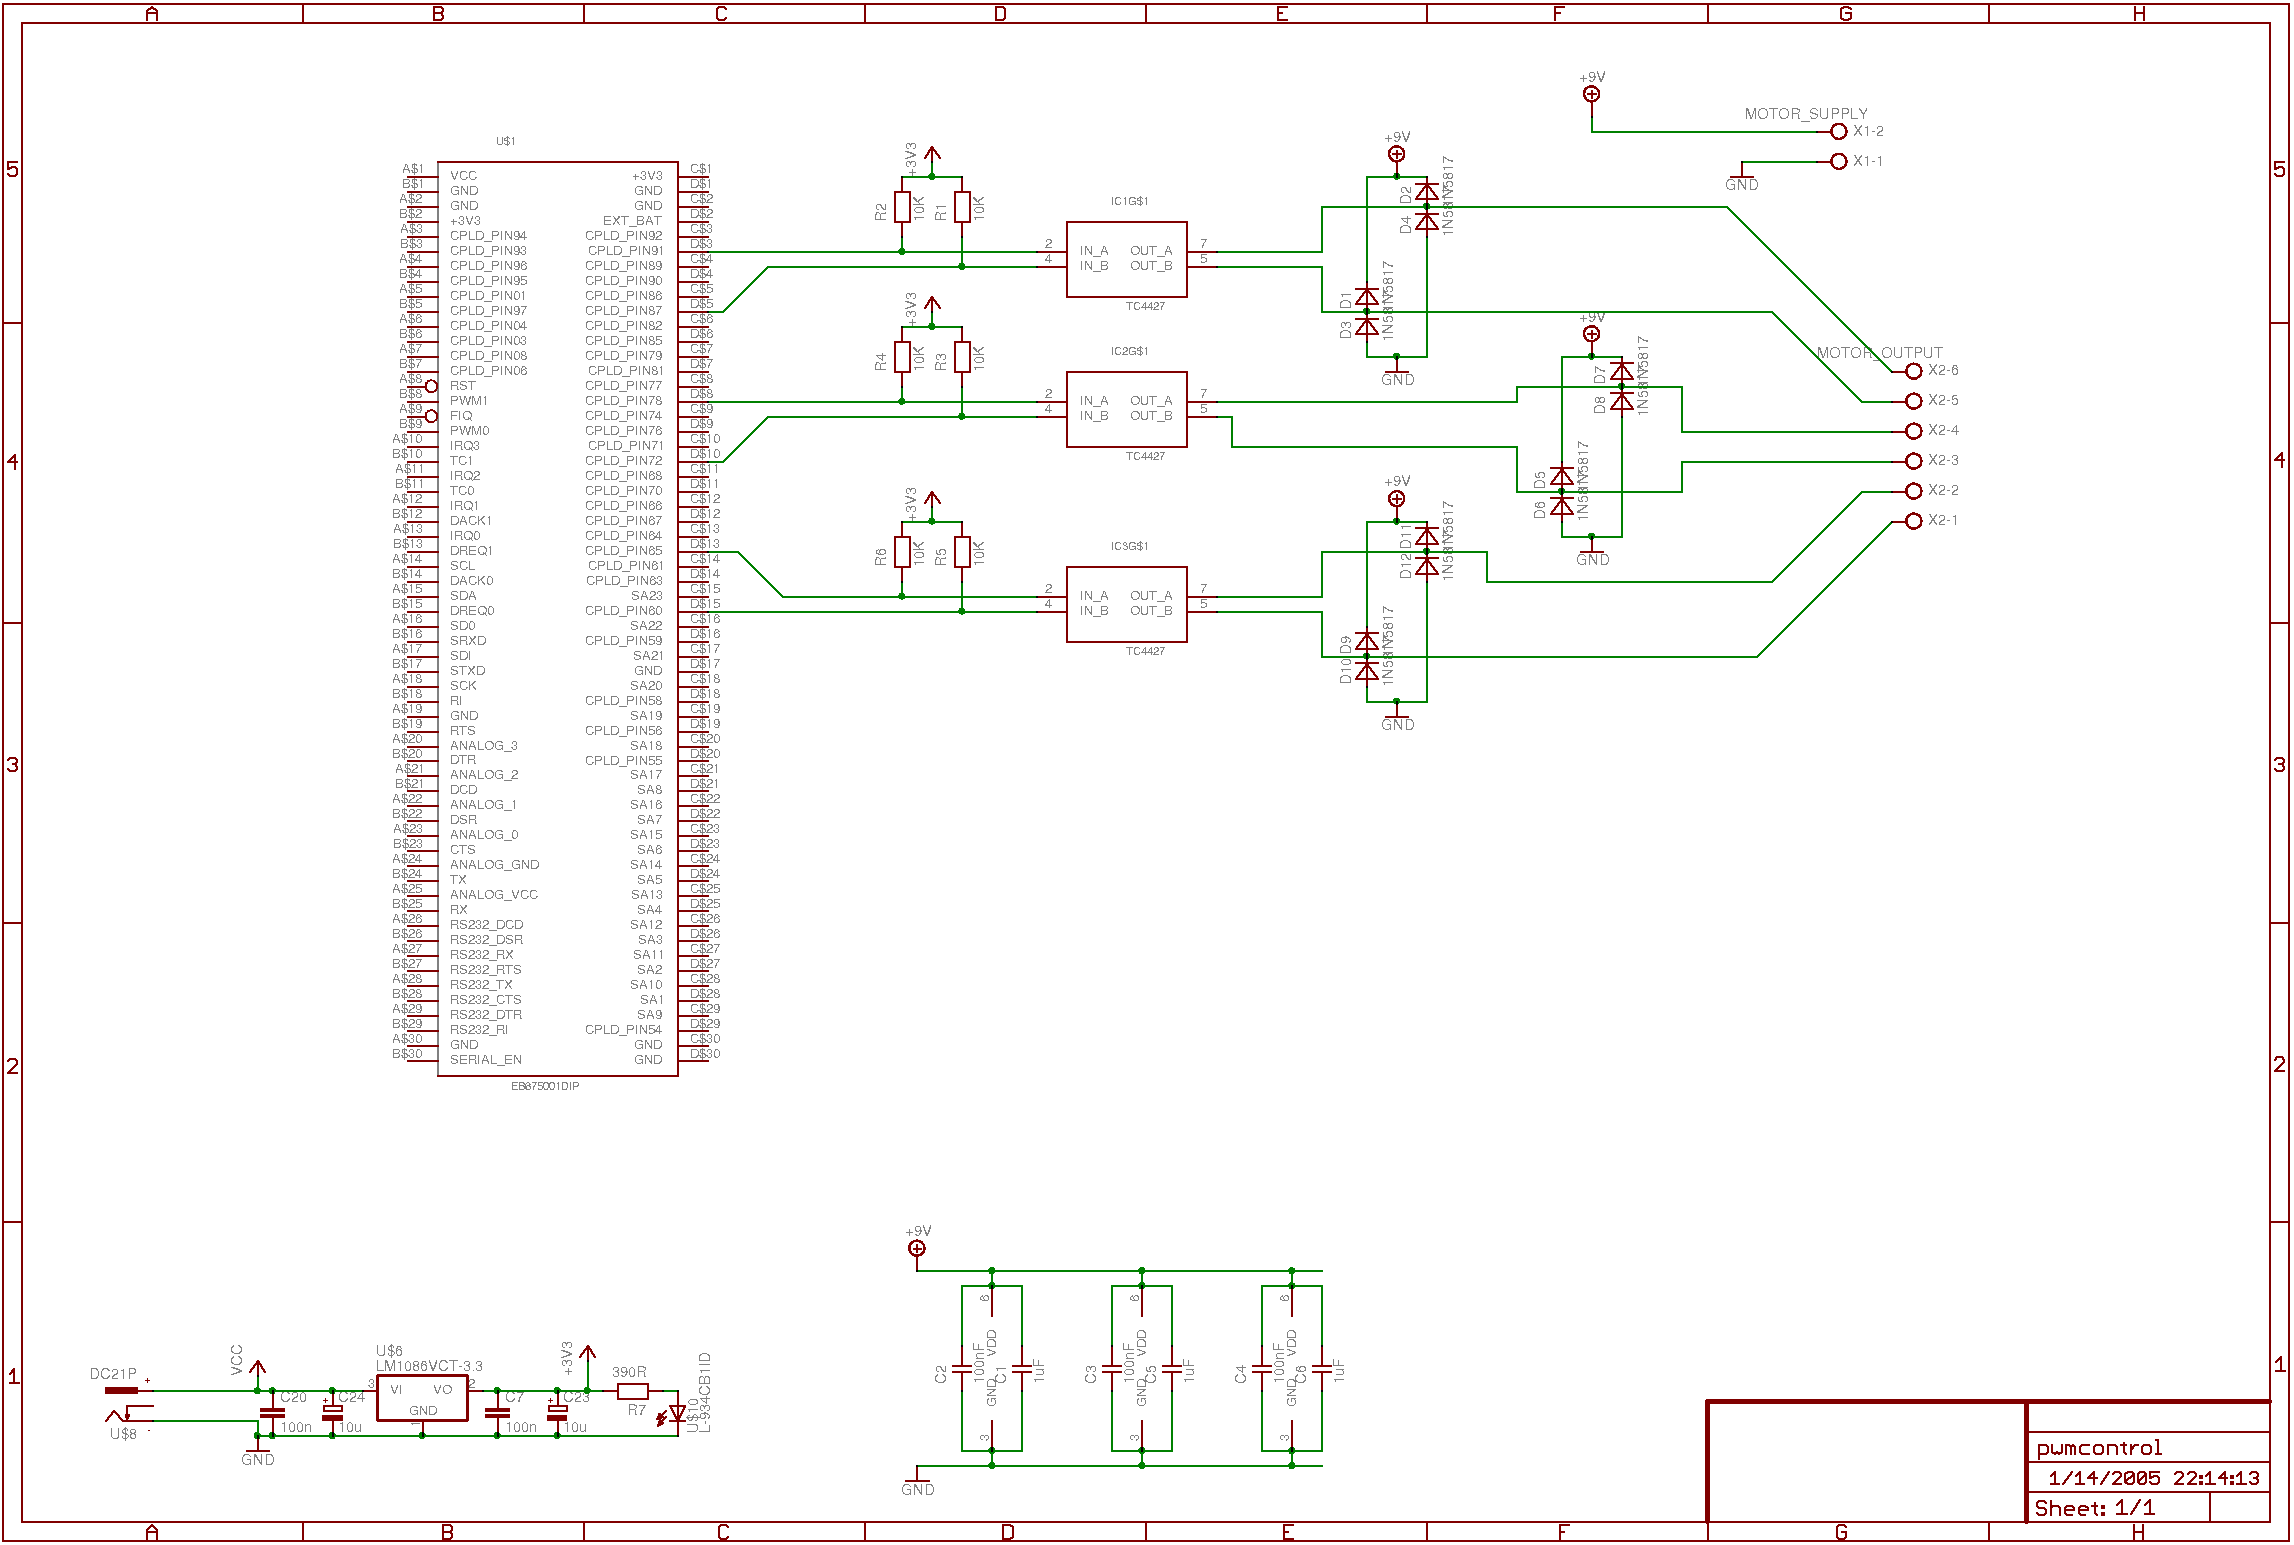Select capacitor C2 symbol

point(962,1369)
